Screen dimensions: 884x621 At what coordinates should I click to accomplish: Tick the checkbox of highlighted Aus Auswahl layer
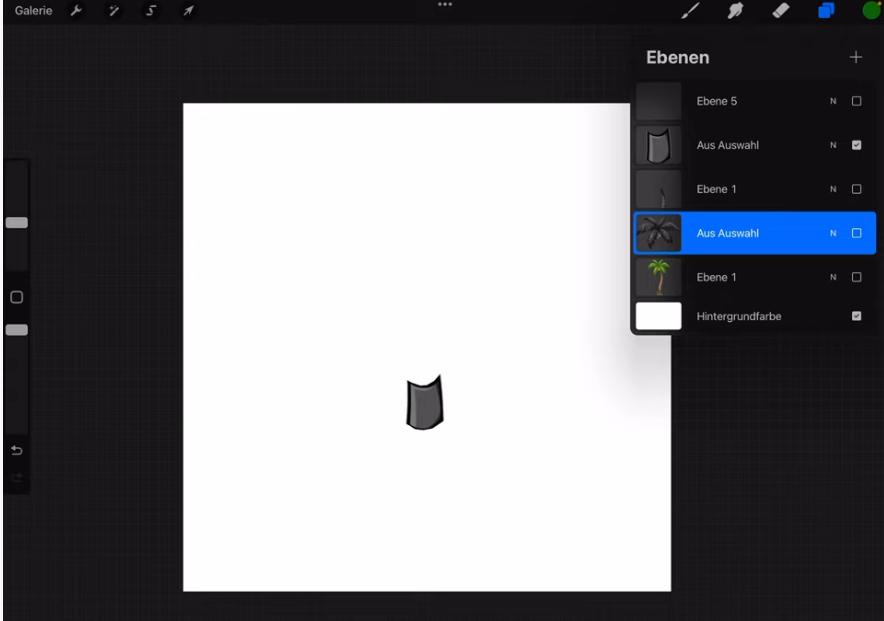(x=856, y=233)
